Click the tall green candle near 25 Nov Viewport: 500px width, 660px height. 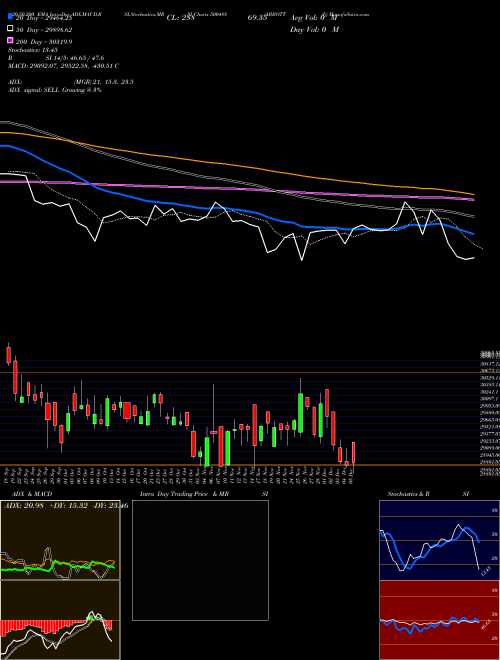[x=301, y=412]
